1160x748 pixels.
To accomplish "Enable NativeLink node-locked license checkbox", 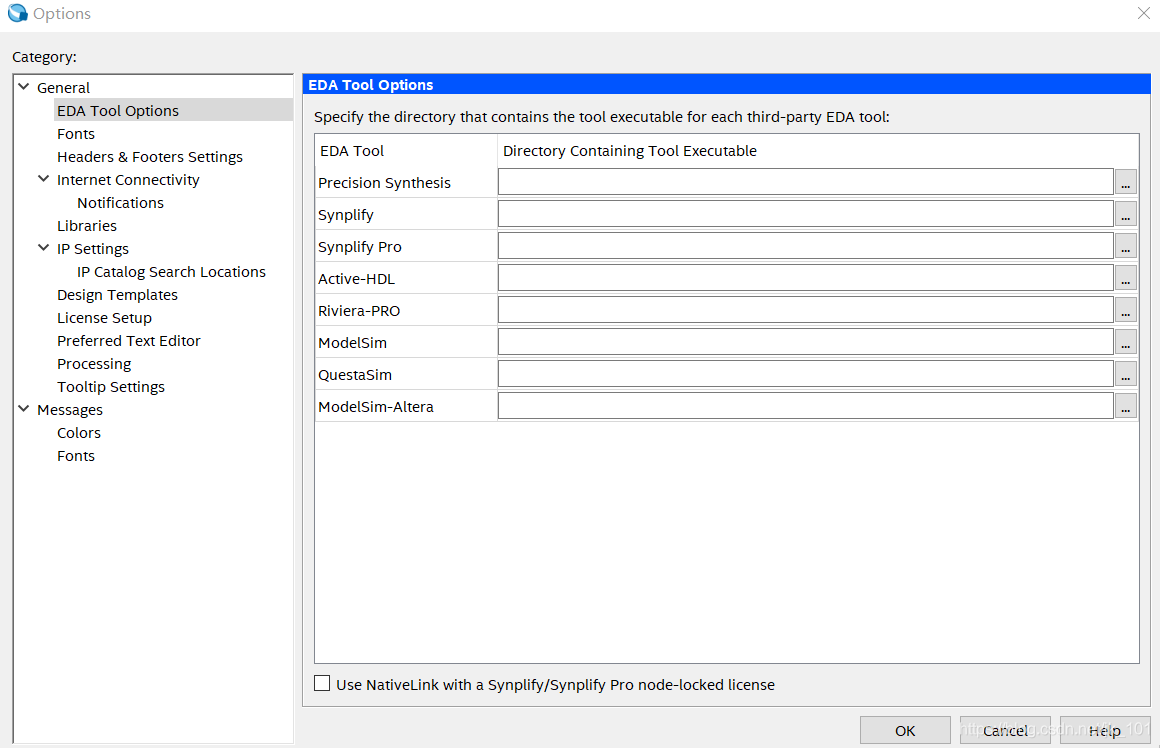I will (322, 684).
